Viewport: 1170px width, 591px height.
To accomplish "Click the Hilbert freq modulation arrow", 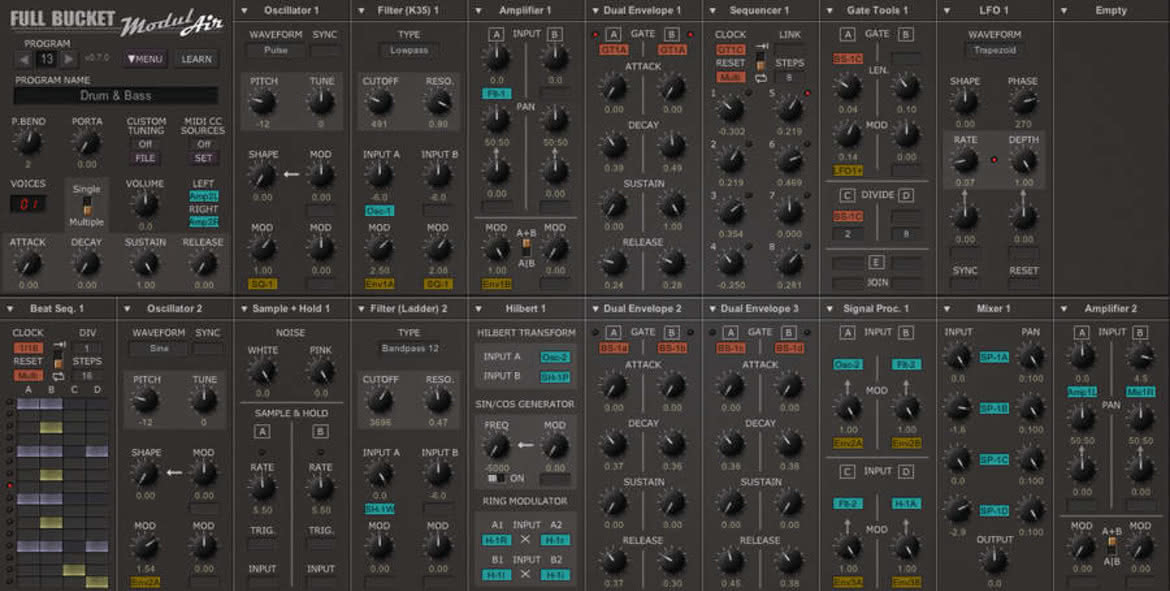I will (x=525, y=445).
